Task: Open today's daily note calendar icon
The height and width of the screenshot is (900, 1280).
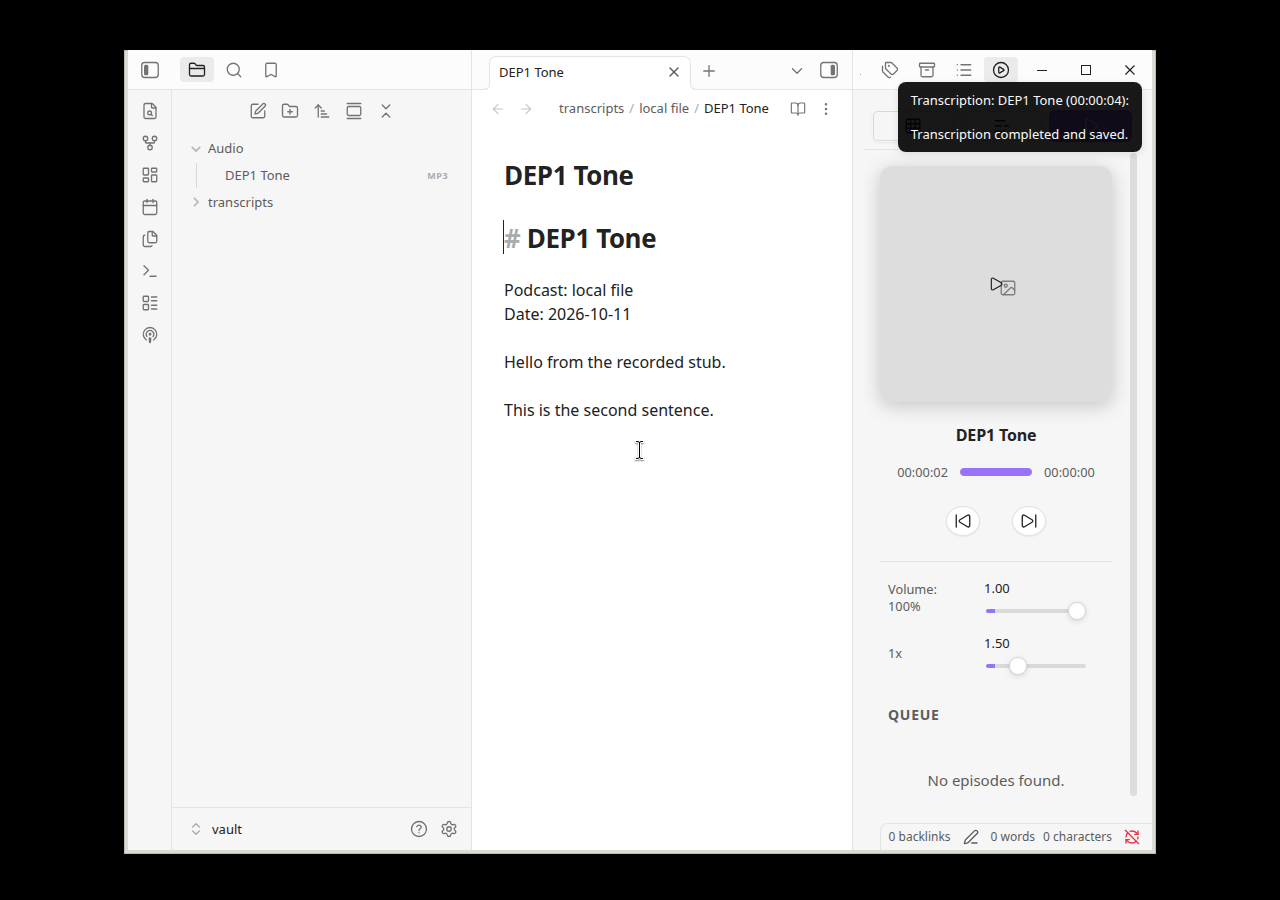Action: coord(150,207)
